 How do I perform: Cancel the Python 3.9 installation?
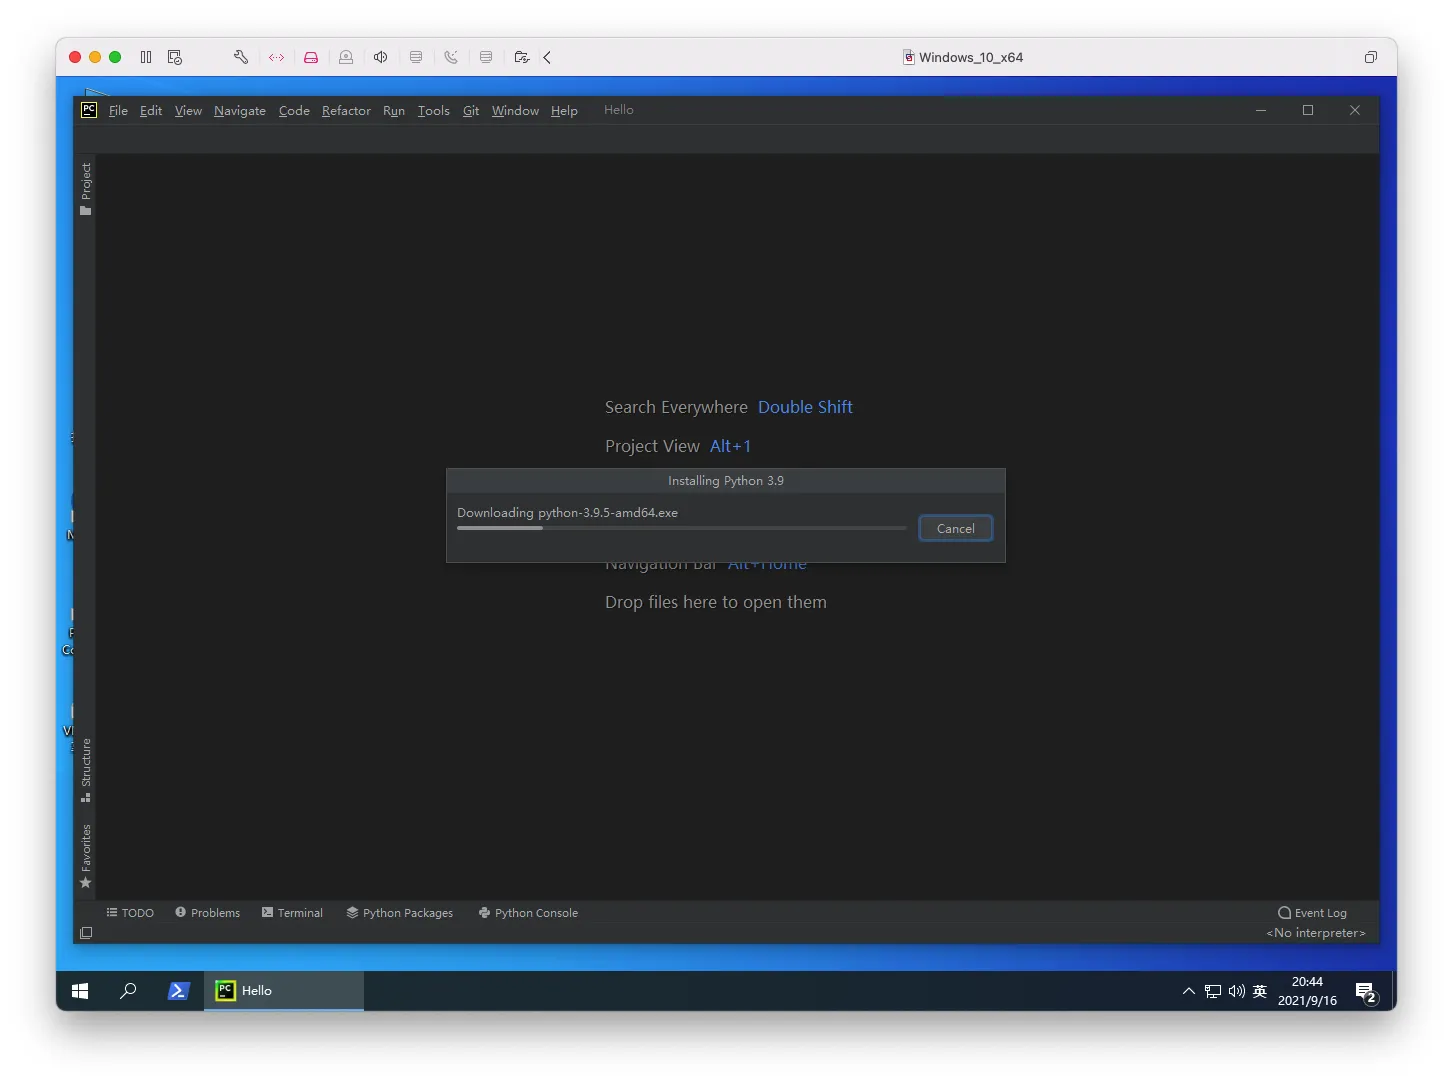click(955, 529)
